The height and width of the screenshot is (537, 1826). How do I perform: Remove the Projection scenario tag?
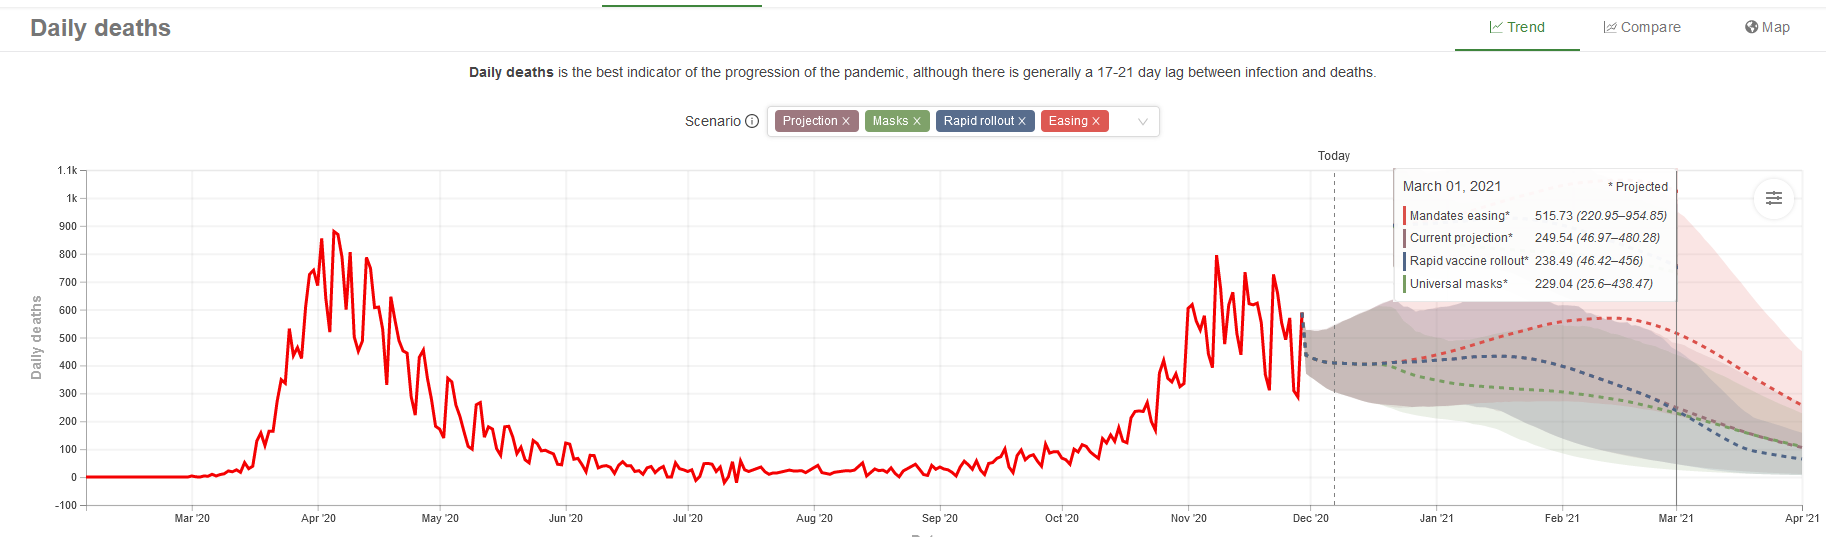click(846, 121)
